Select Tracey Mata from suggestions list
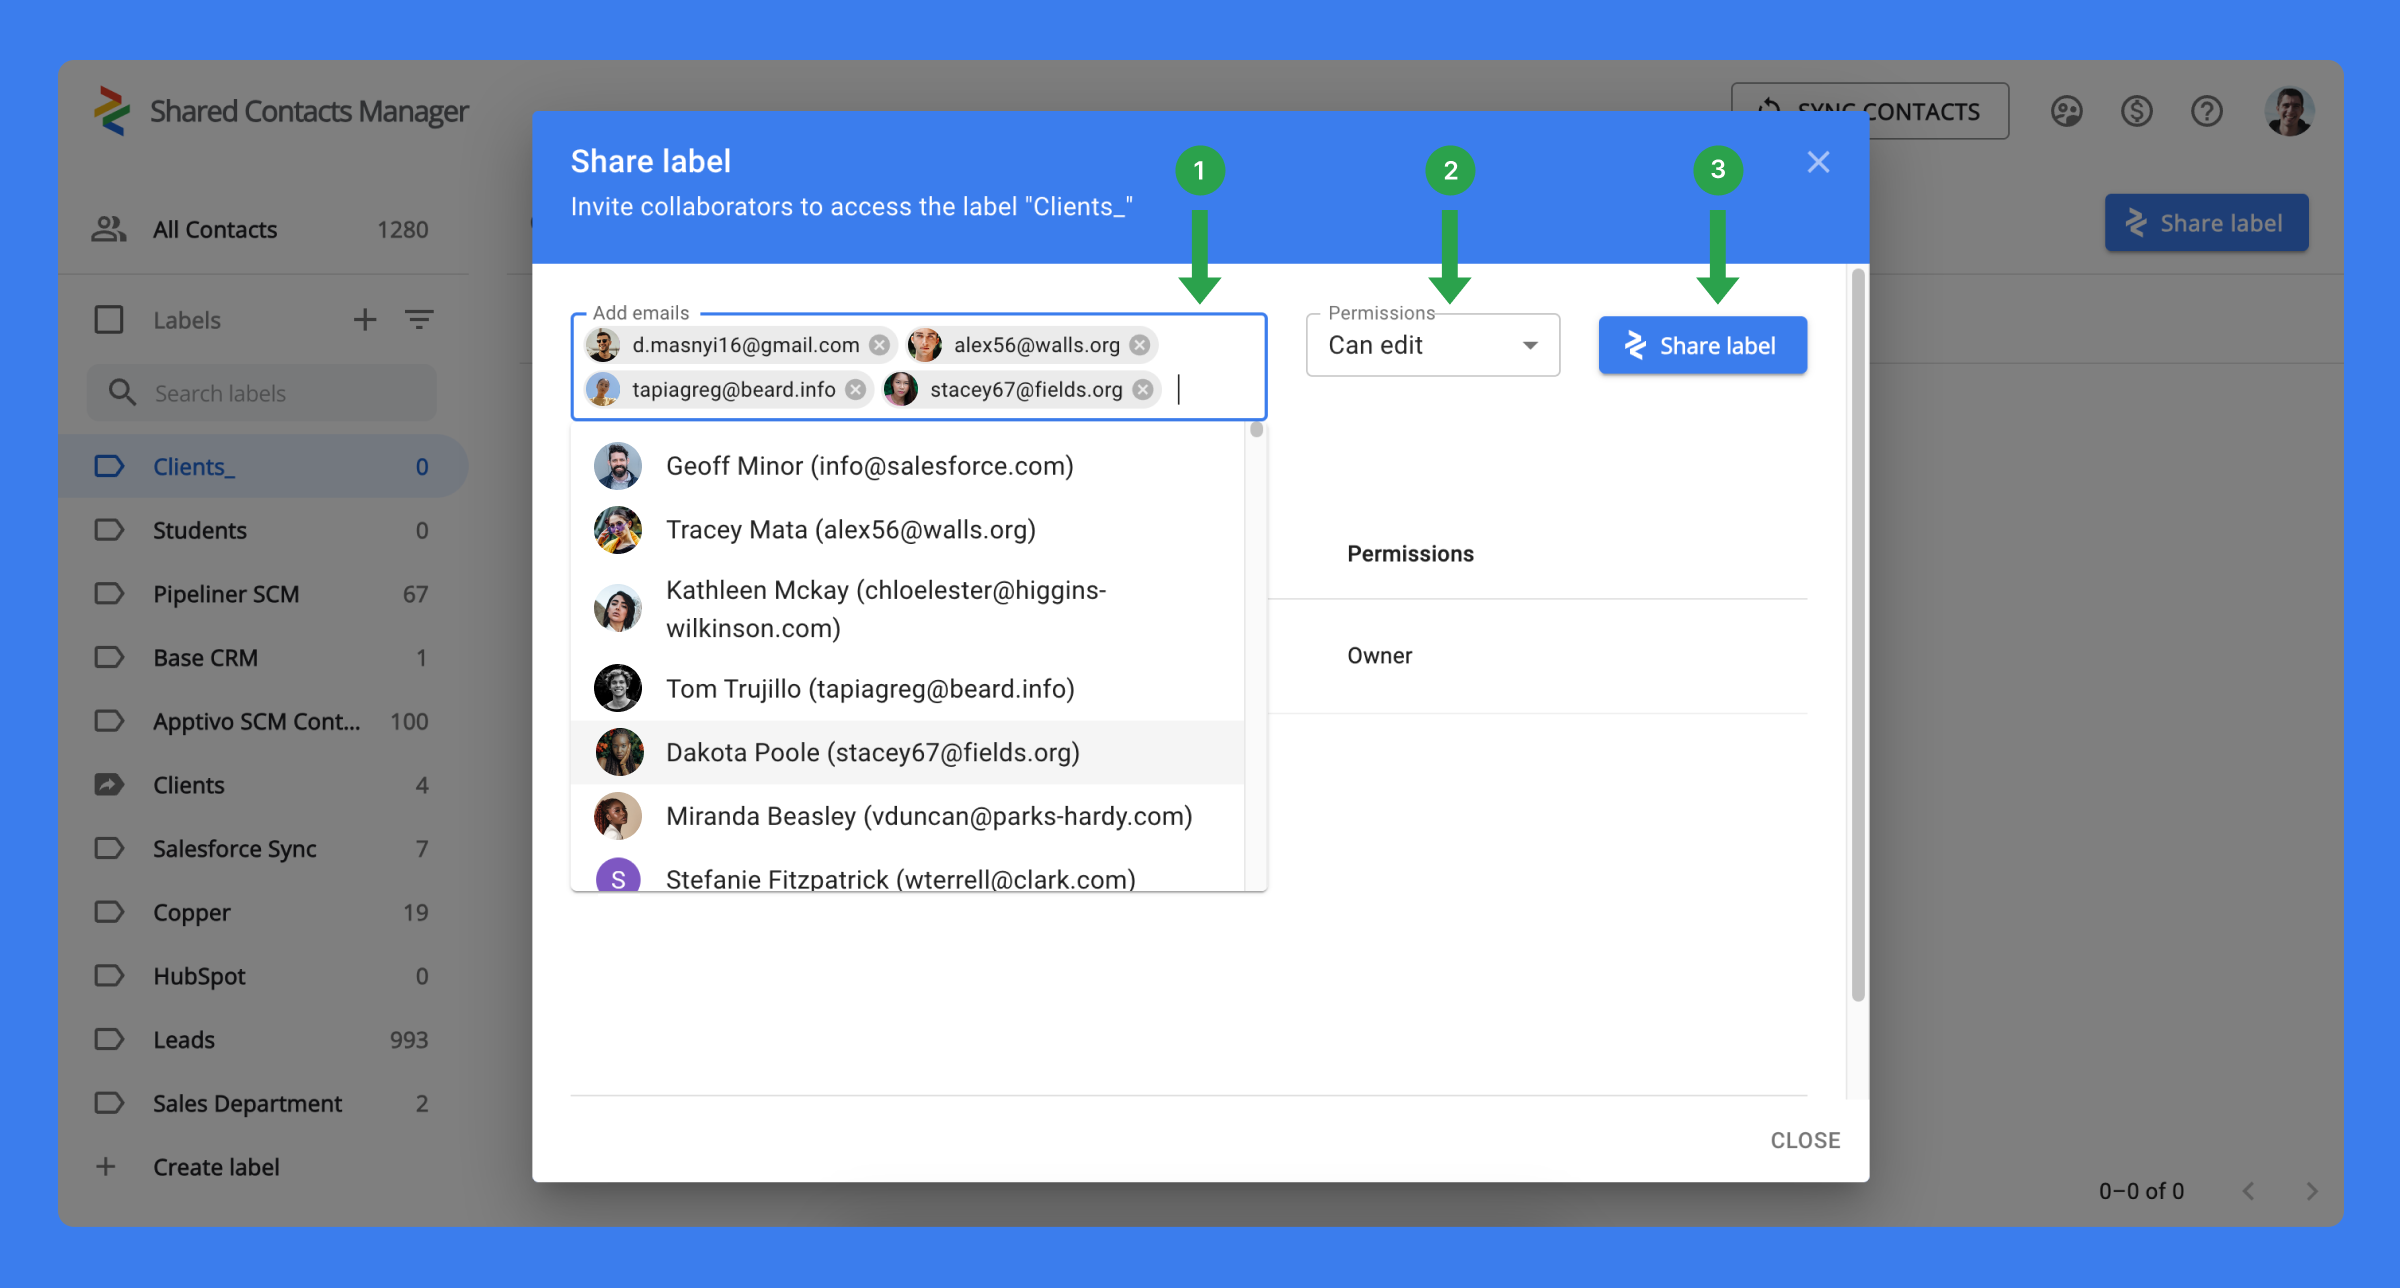 [851, 529]
